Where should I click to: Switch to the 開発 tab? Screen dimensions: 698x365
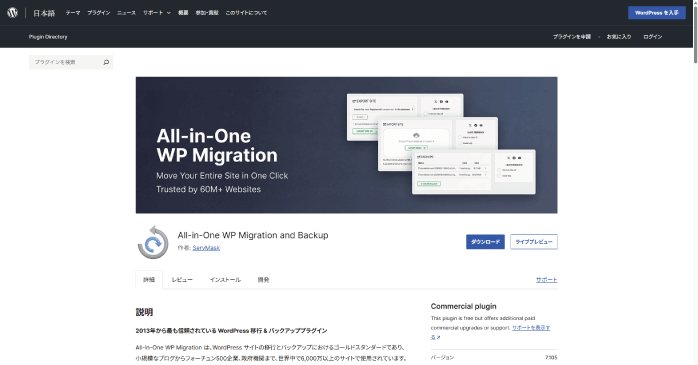[263, 280]
